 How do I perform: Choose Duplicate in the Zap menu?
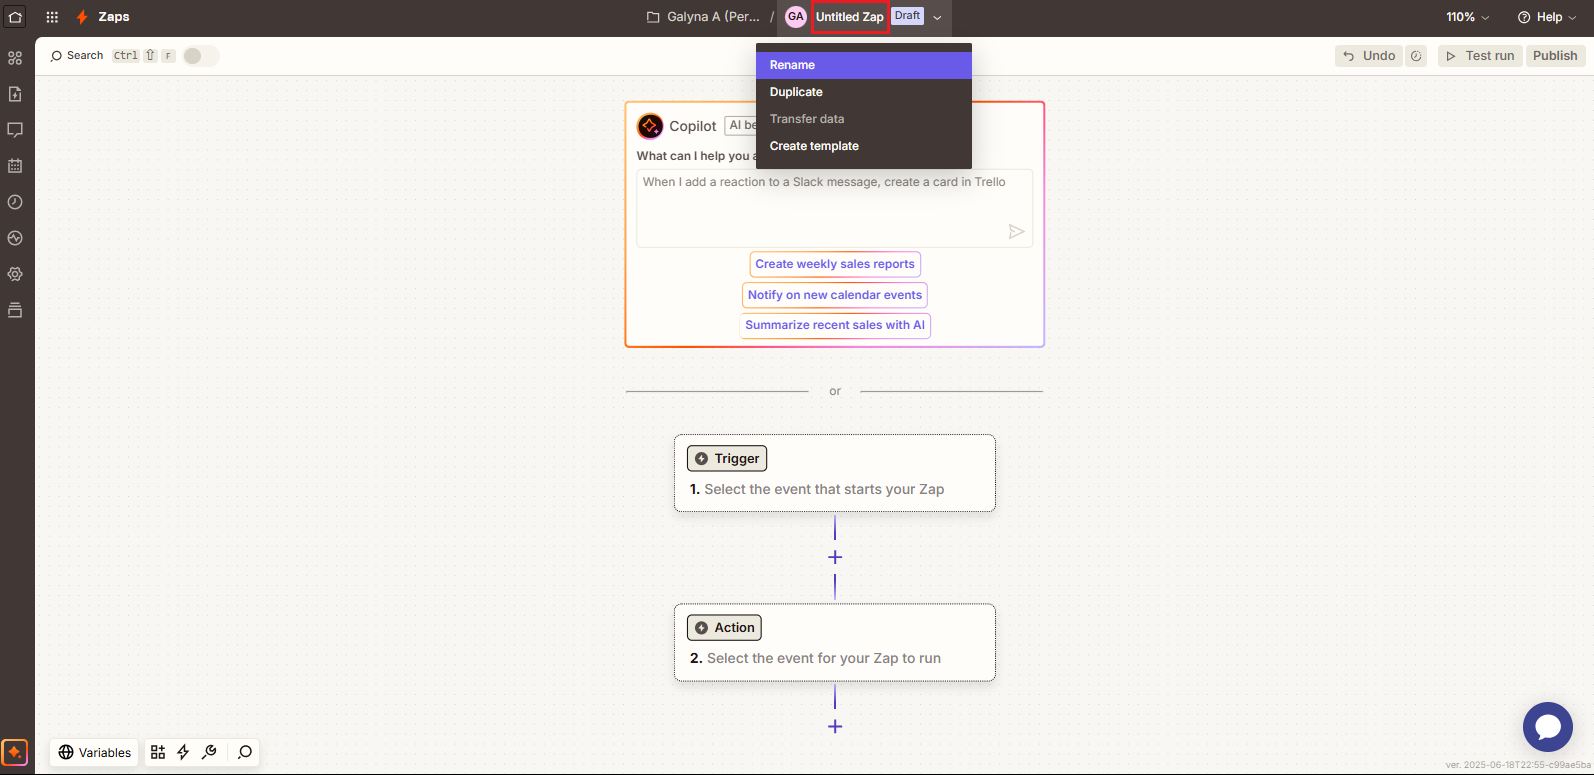click(864, 92)
